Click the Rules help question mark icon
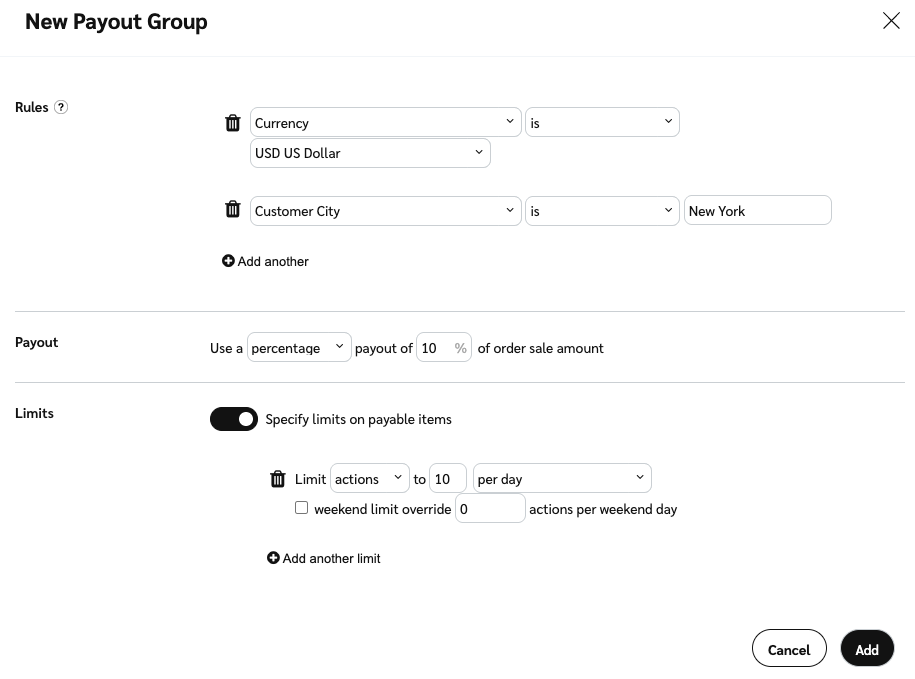 [x=61, y=107]
